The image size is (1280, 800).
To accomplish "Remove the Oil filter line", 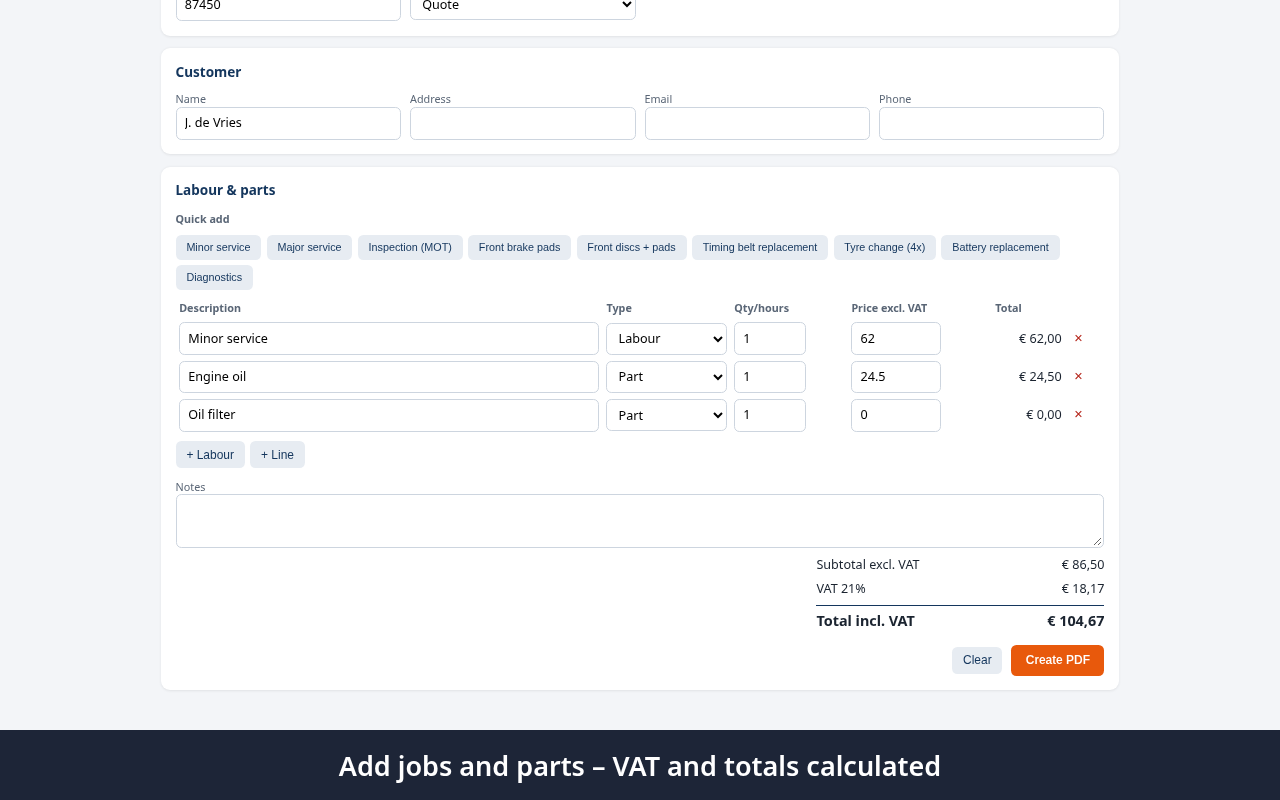I will [1078, 414].
